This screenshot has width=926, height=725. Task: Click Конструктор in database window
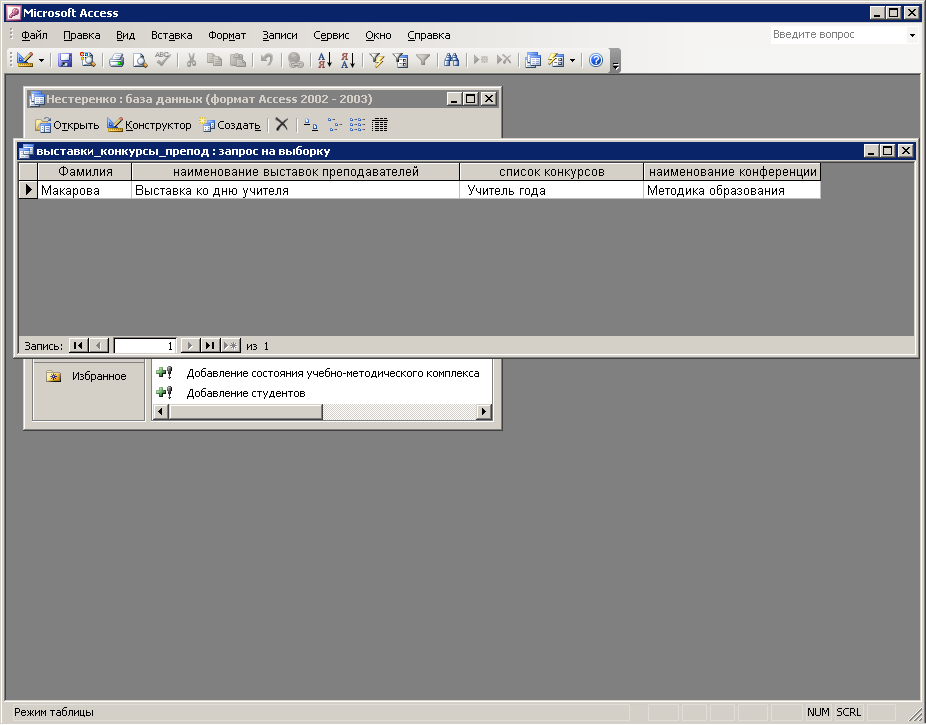click(149, 125)
